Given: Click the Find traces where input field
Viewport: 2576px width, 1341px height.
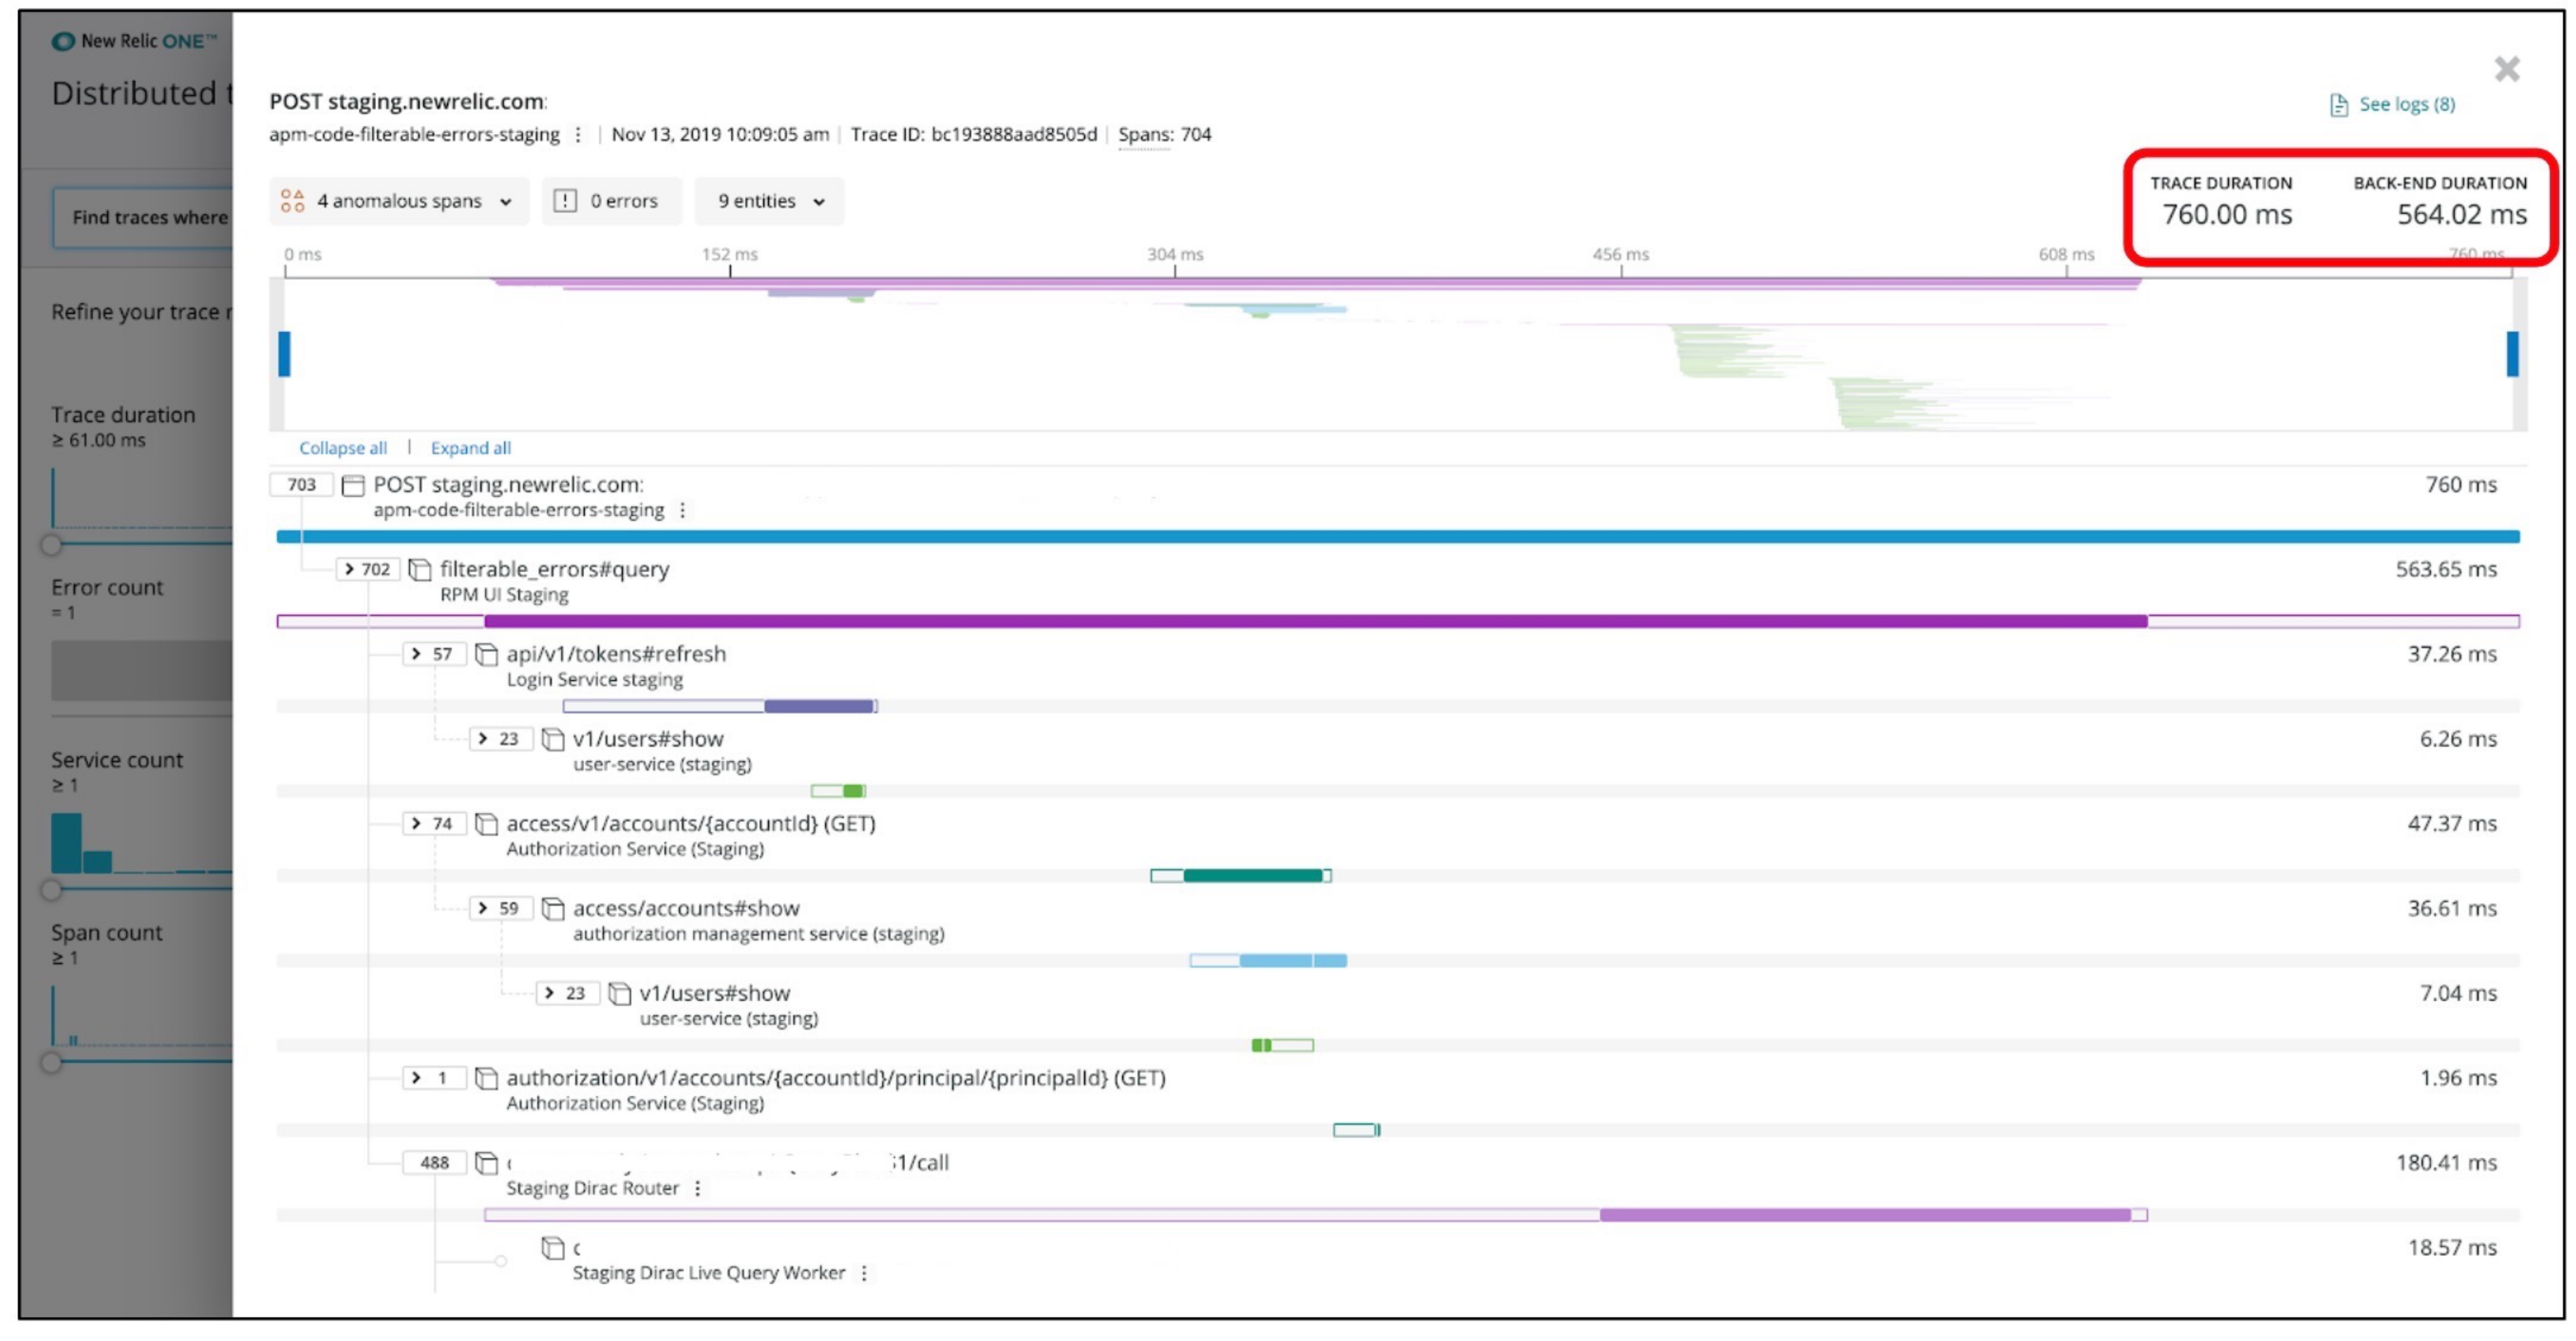Looking at the screenshot, I should [145, 217].
